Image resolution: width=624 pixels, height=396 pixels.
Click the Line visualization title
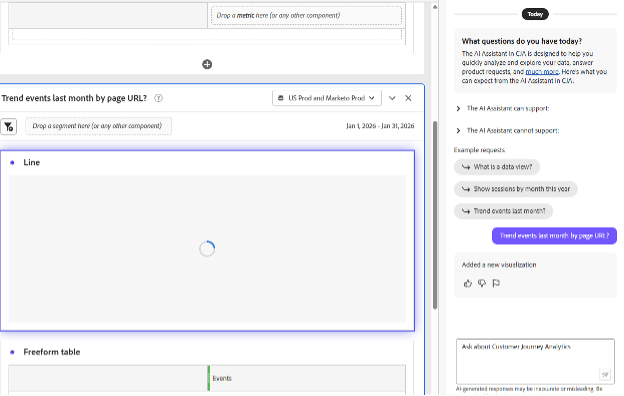pyautogui.click(x=31, y=162)
